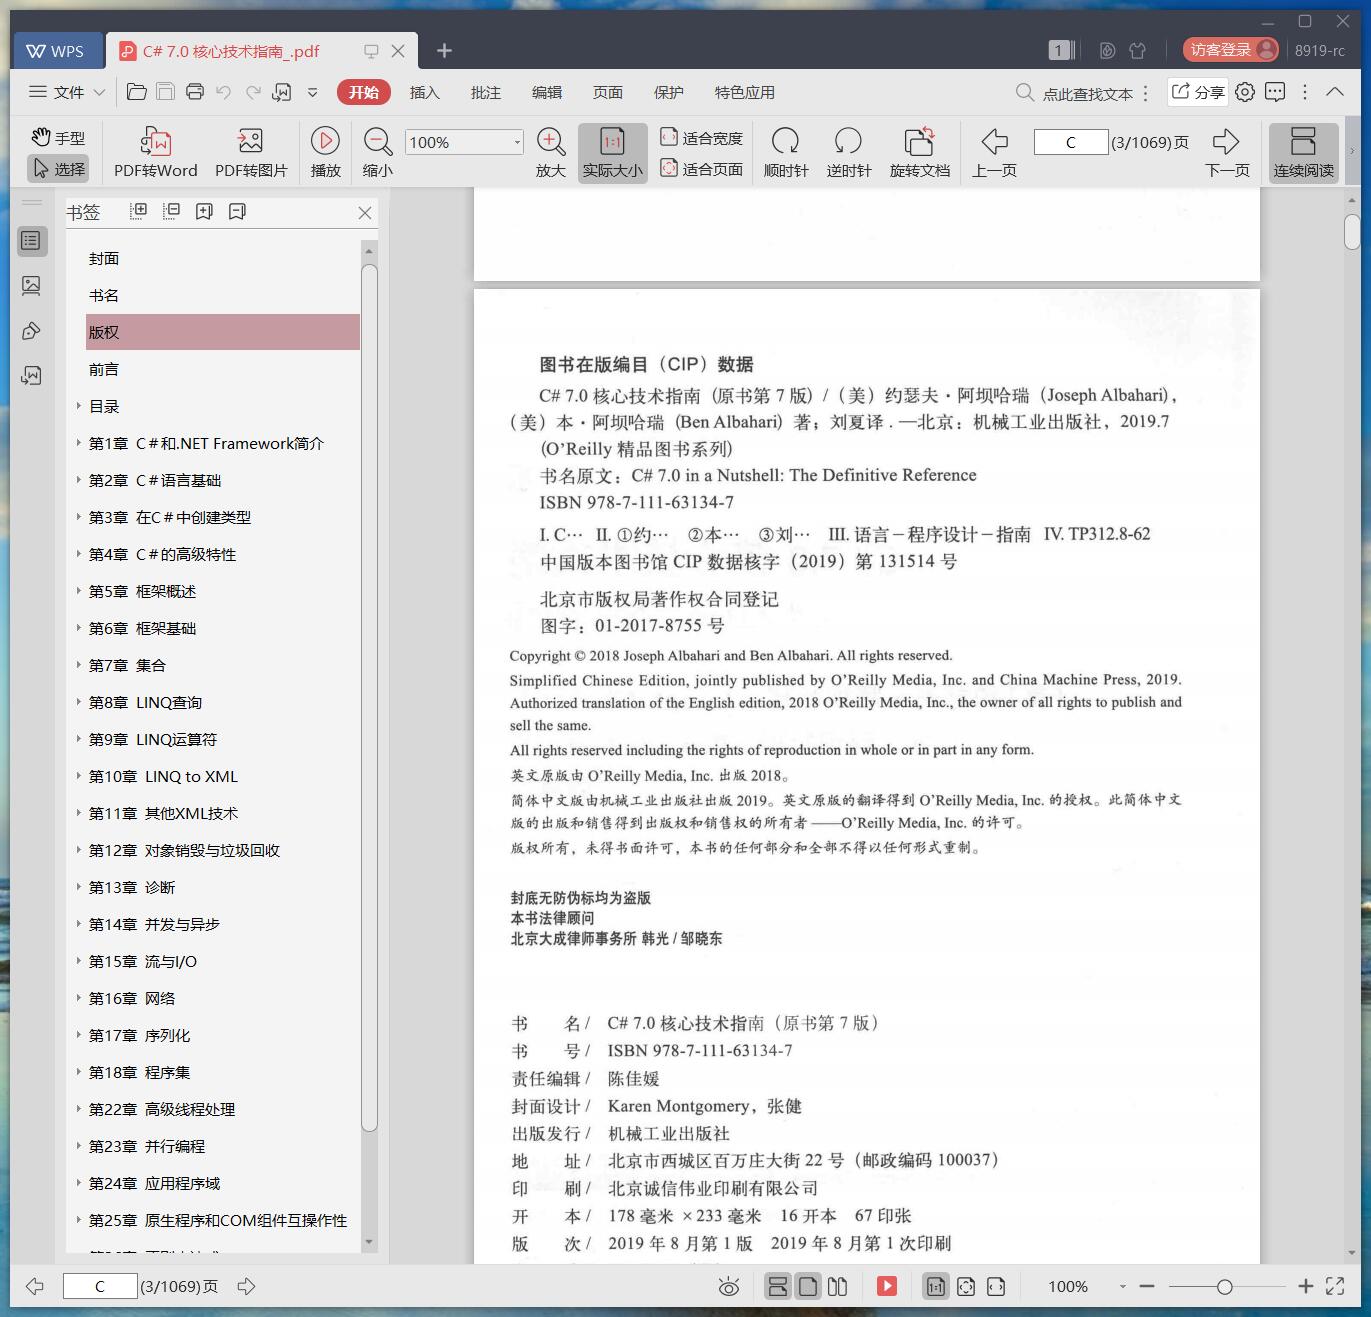Viewport: 1371px width, 1317px height.
Task: Click the save icon
Action: coord(166,92)
